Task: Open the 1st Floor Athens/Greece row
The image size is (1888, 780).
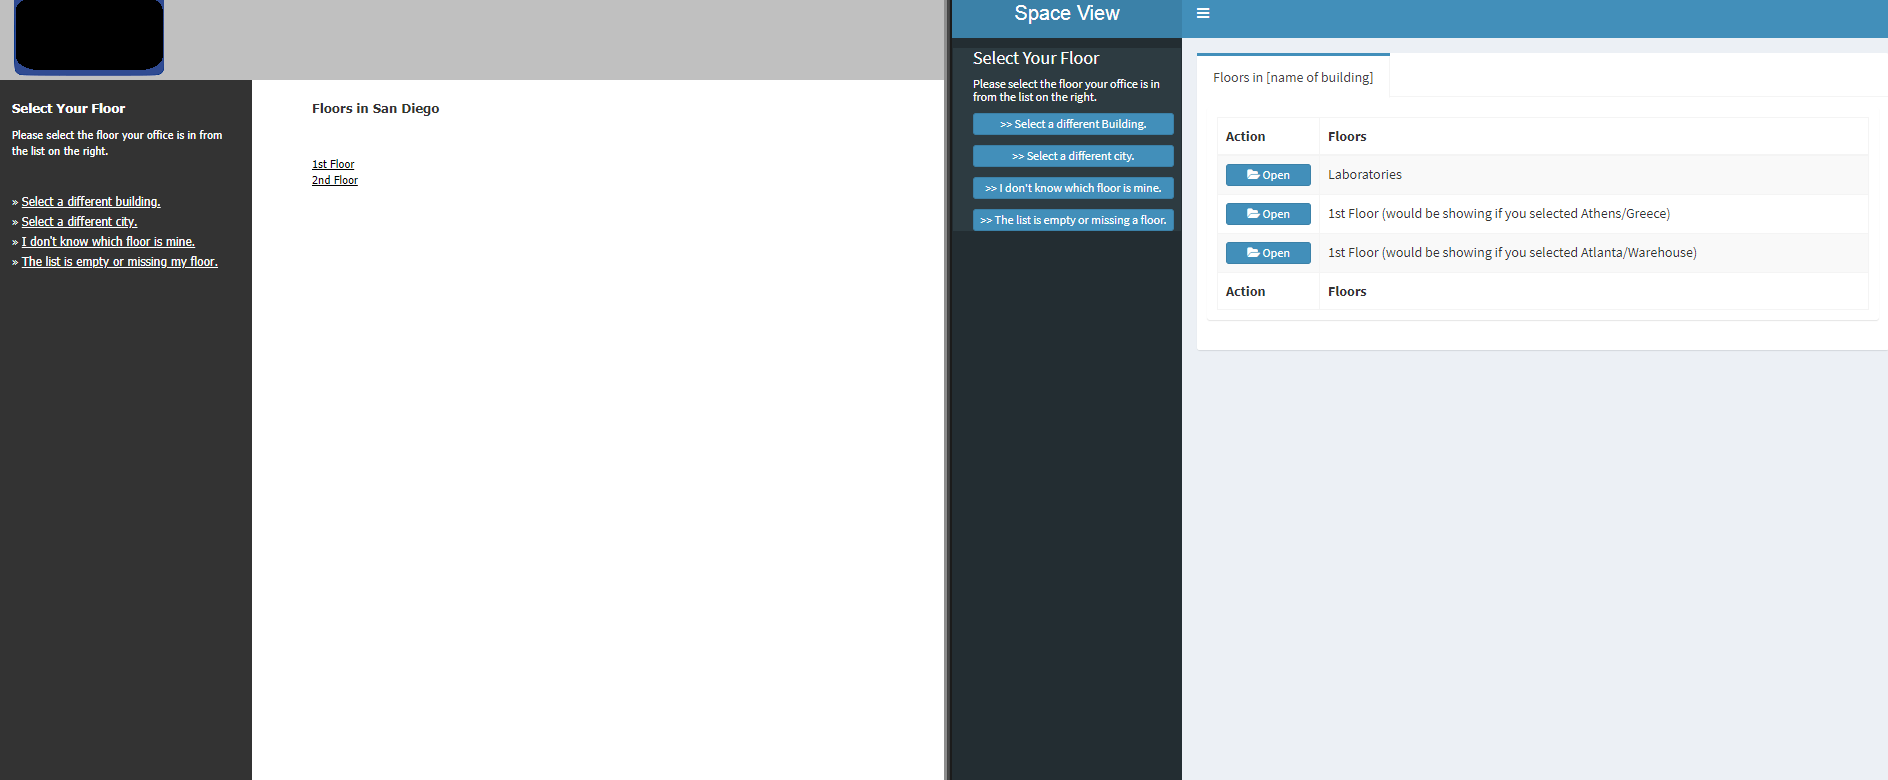Action: tap(1268, 214)
